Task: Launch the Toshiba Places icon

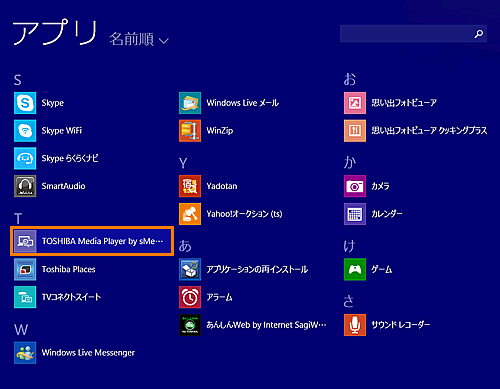Action: pos(25,269)
